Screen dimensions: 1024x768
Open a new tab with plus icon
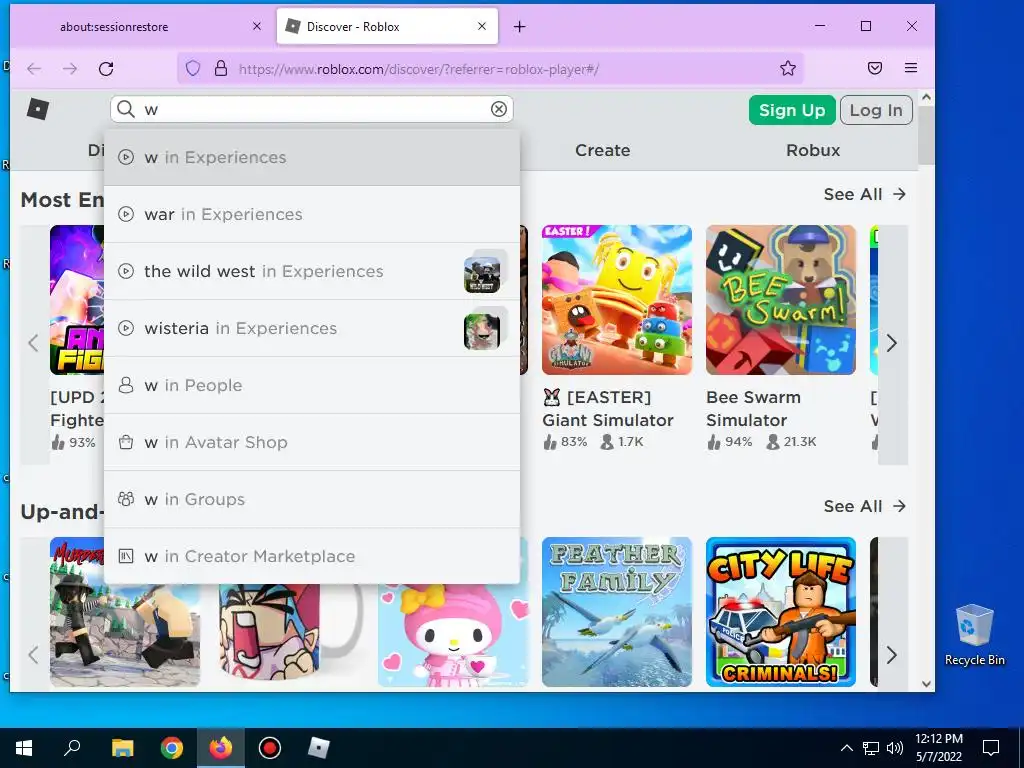click(x=520, y=27)
